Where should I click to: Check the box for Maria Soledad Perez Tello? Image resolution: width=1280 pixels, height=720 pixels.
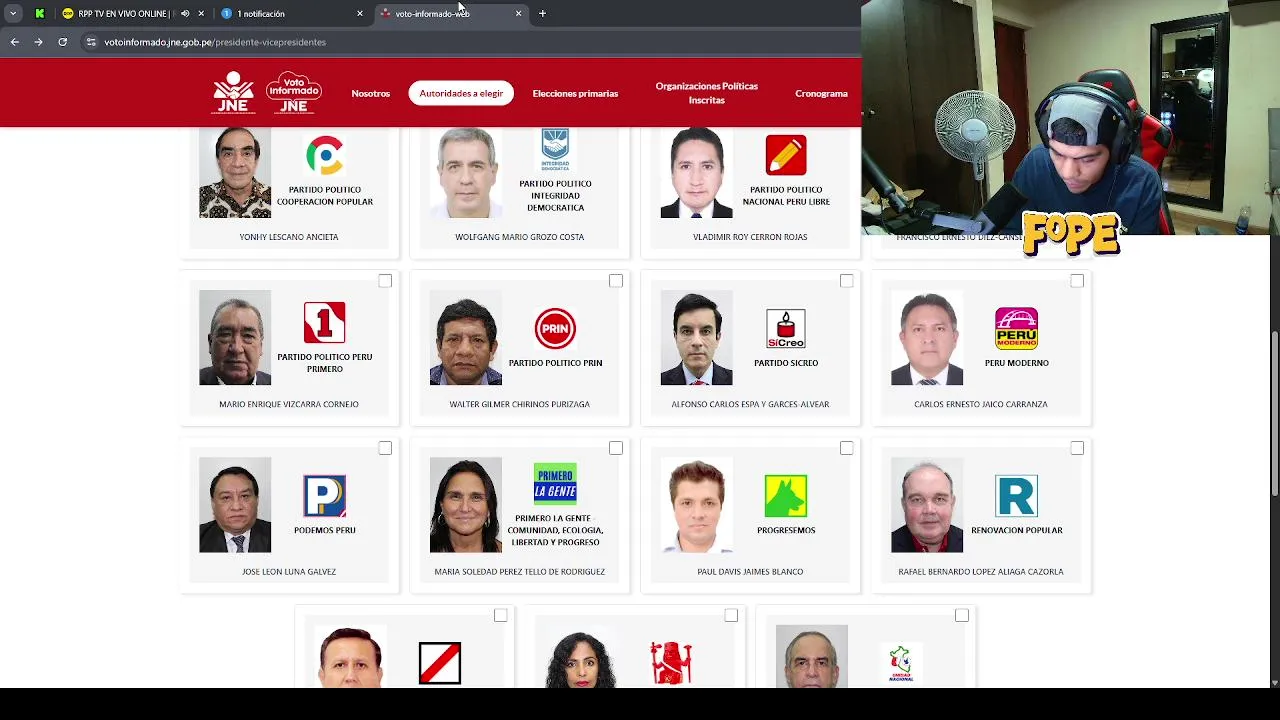616,448
